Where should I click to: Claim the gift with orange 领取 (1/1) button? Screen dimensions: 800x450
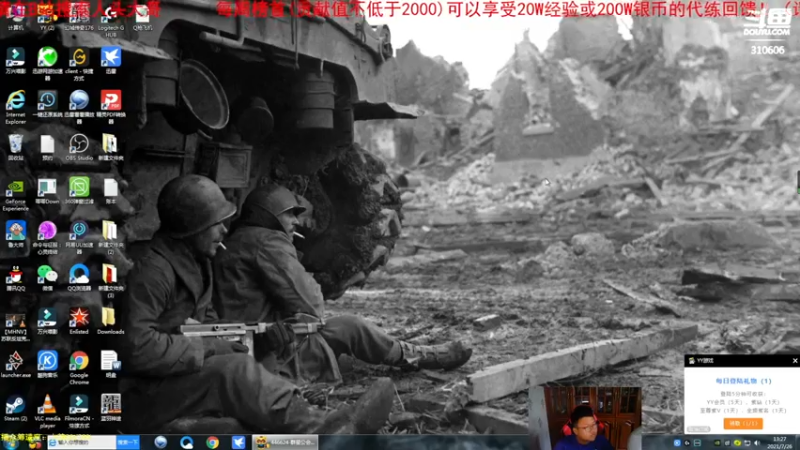click(743, 423)
